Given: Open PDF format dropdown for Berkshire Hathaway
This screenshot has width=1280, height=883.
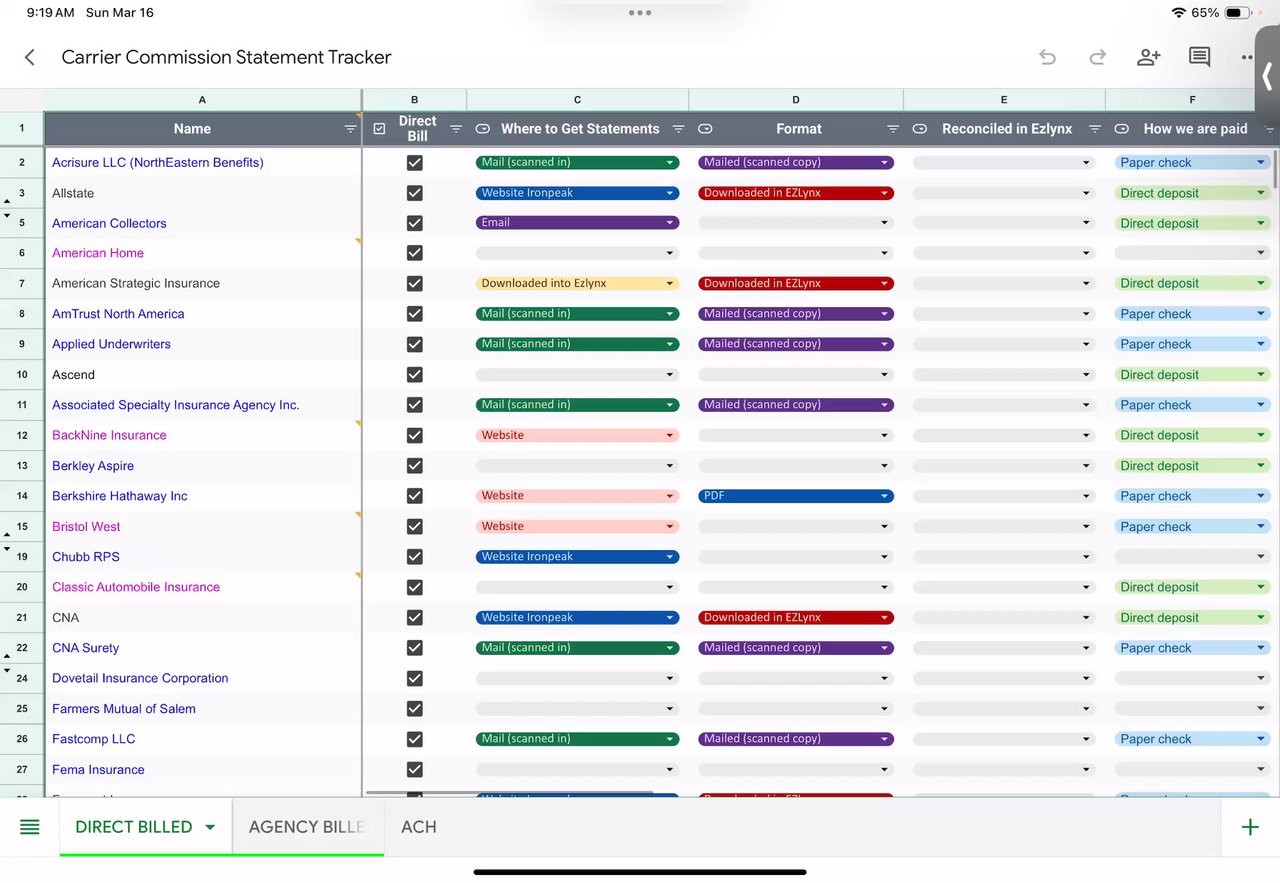Looking at the screenshot, I should coord(796,496).
